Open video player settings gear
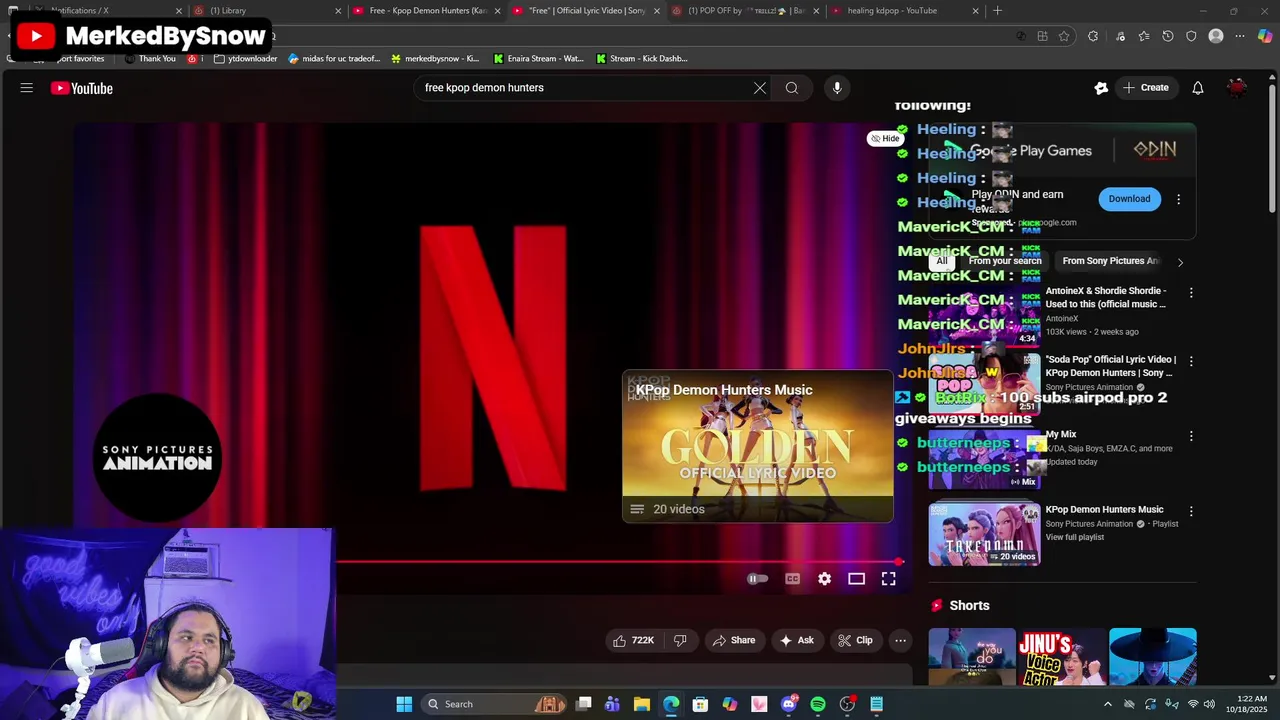Screen dimensions: 1280x720 pos(824,578)
